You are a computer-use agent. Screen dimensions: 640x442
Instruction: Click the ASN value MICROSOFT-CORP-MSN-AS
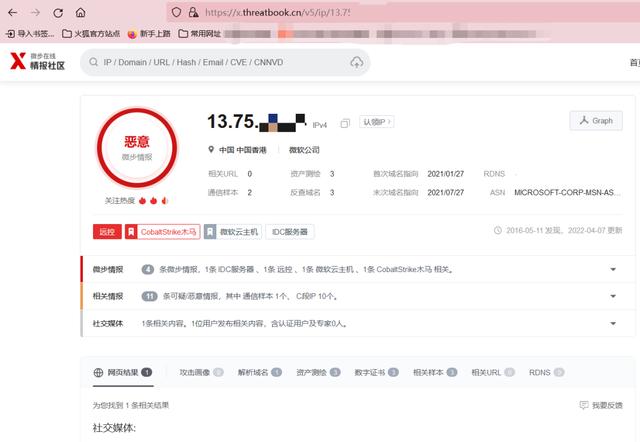(568, 192)
